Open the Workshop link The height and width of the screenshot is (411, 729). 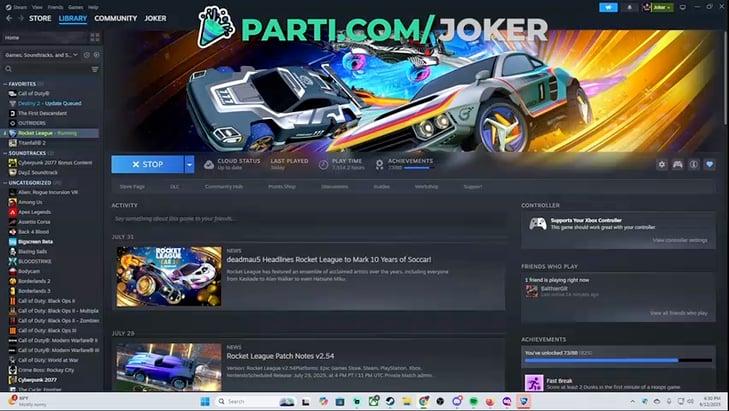point(426,186)
